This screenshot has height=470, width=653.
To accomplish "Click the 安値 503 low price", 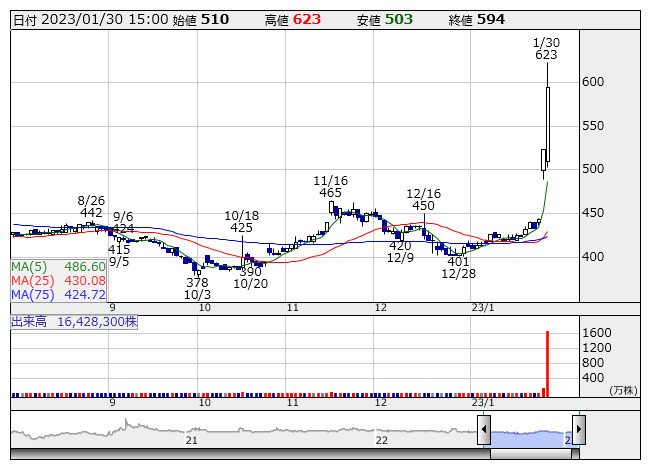I will [385, 20].
